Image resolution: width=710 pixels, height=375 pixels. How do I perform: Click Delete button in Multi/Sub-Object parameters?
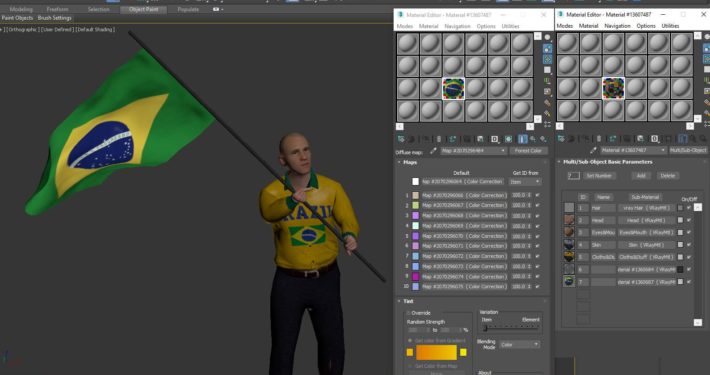(x=667, y=176)
